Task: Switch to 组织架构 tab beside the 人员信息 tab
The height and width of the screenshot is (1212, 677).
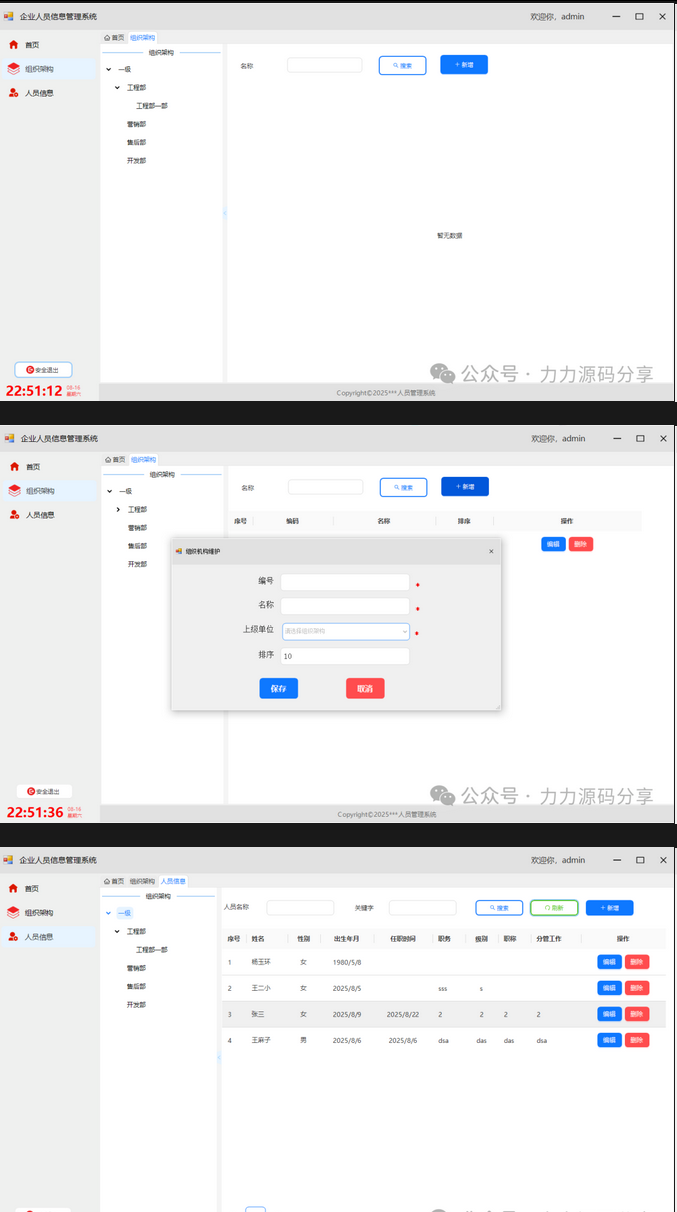Action: (142, 882)
